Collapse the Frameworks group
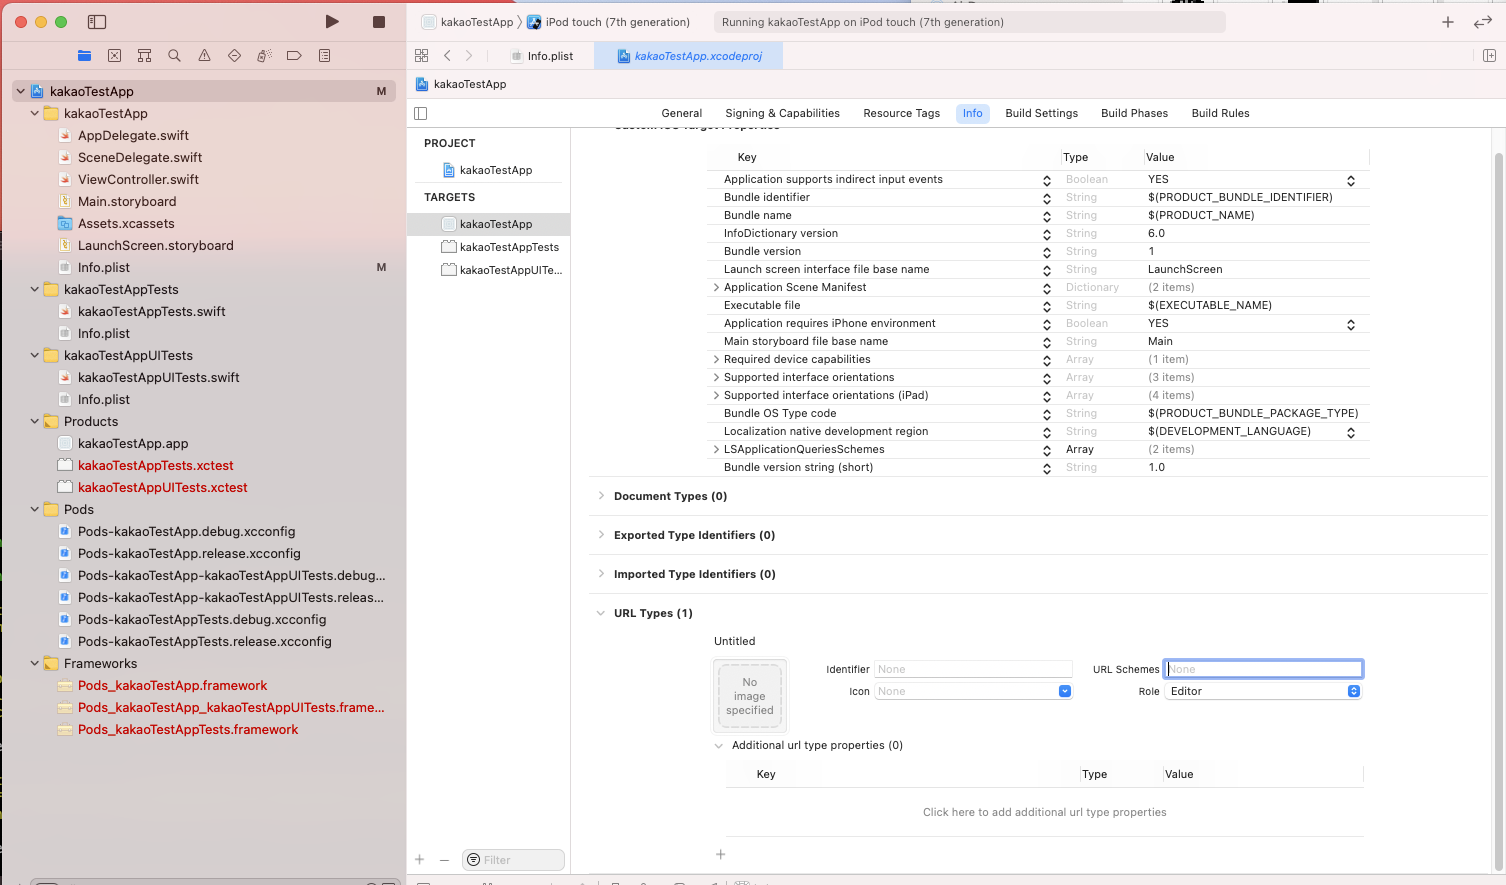1506x885 pixels. (35, 663)
